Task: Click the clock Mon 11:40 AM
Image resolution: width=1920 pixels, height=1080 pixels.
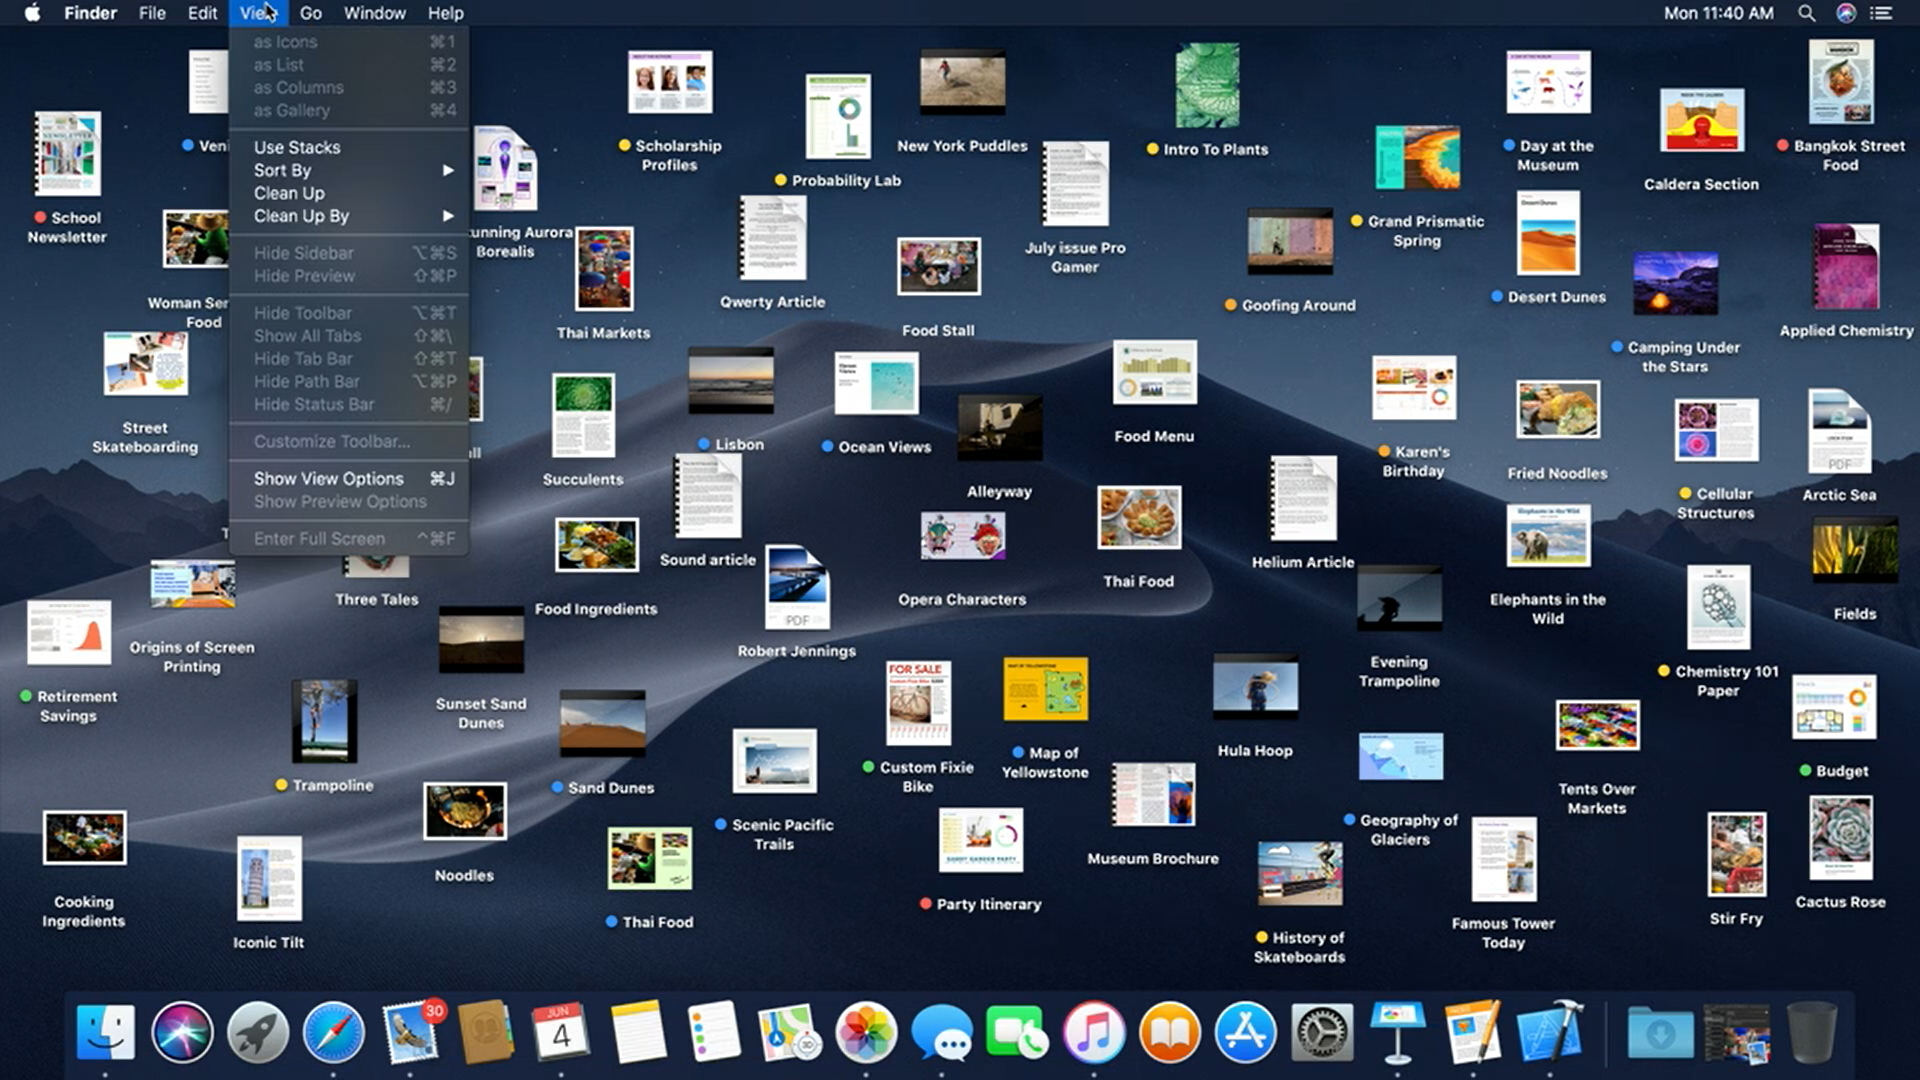Action: tap(1718, 13)
